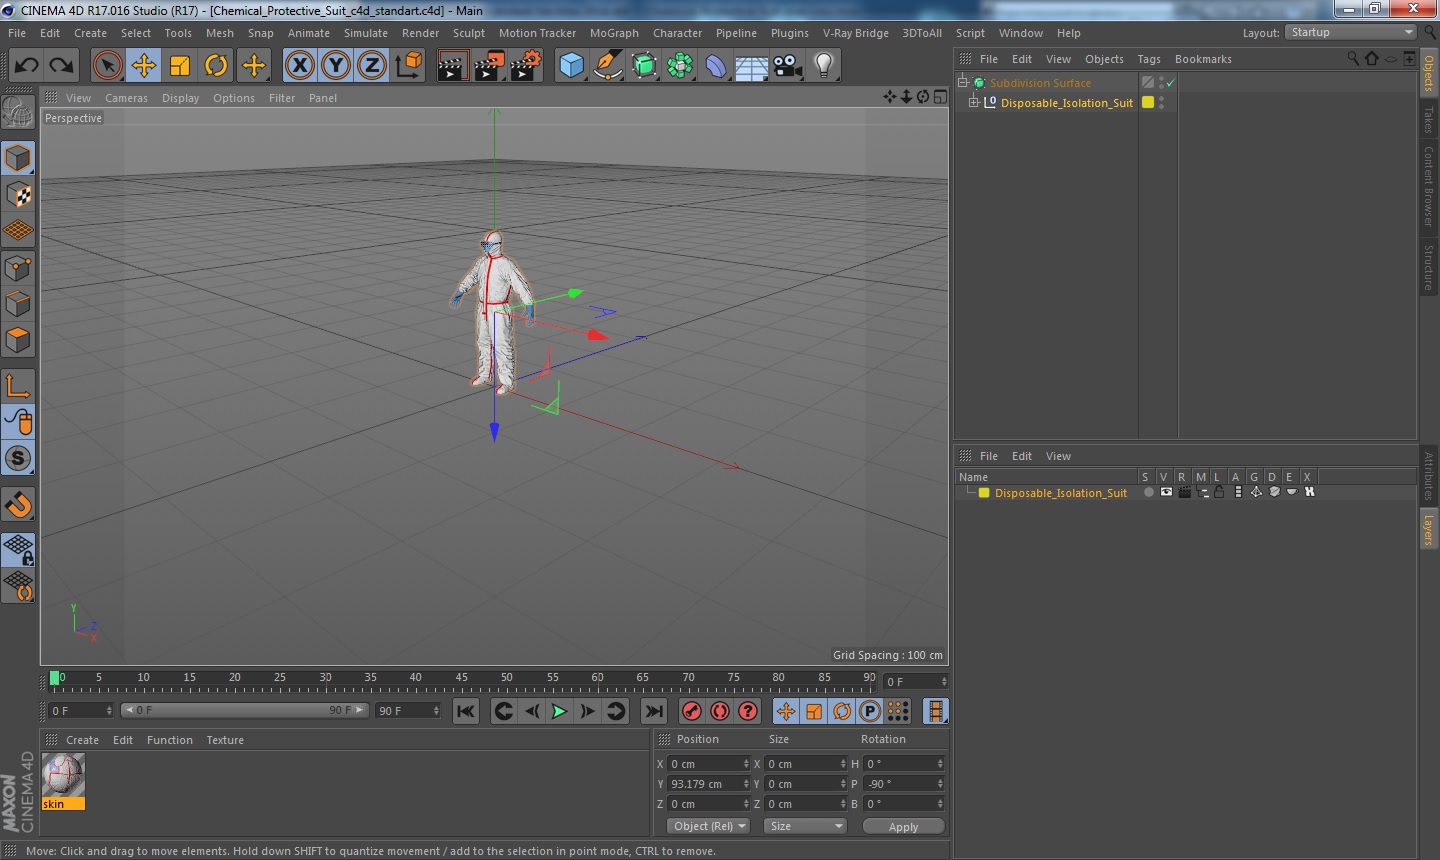Open the Object (Rel) dropdown
Viewport: 1440px width, 860px height.
tap(709, 826)
